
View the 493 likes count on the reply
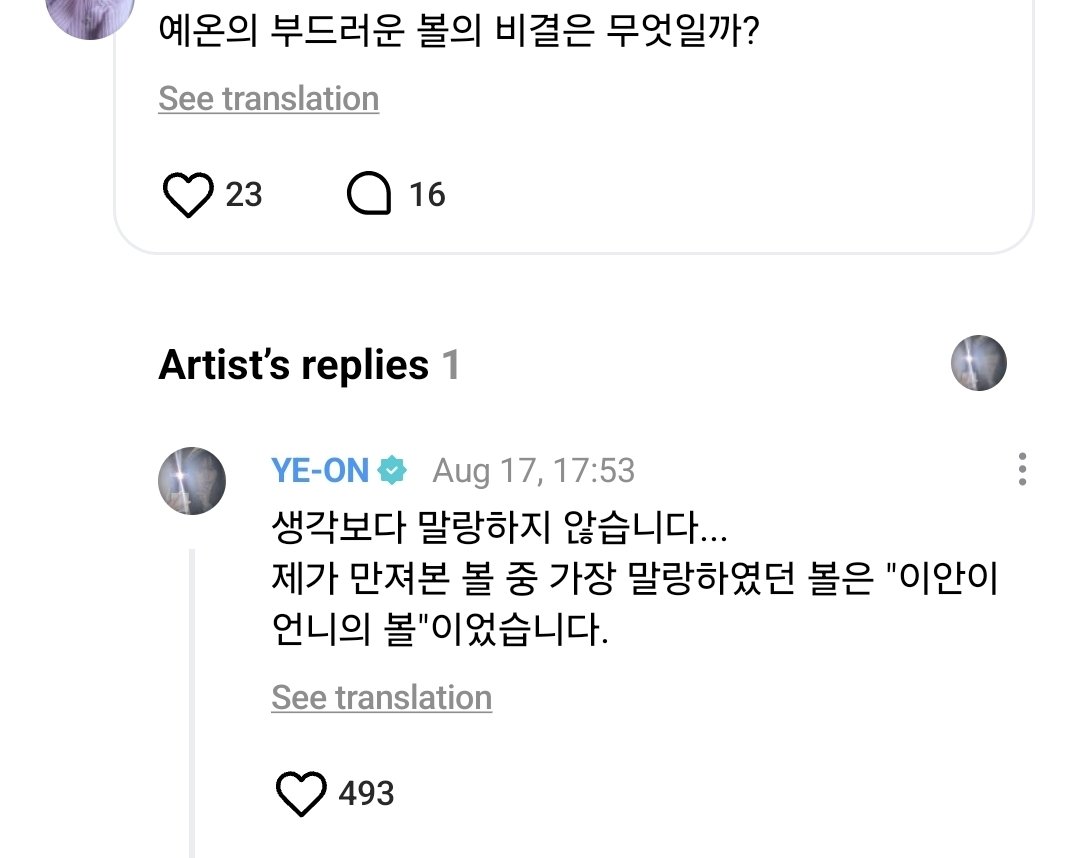pos(366,794)
